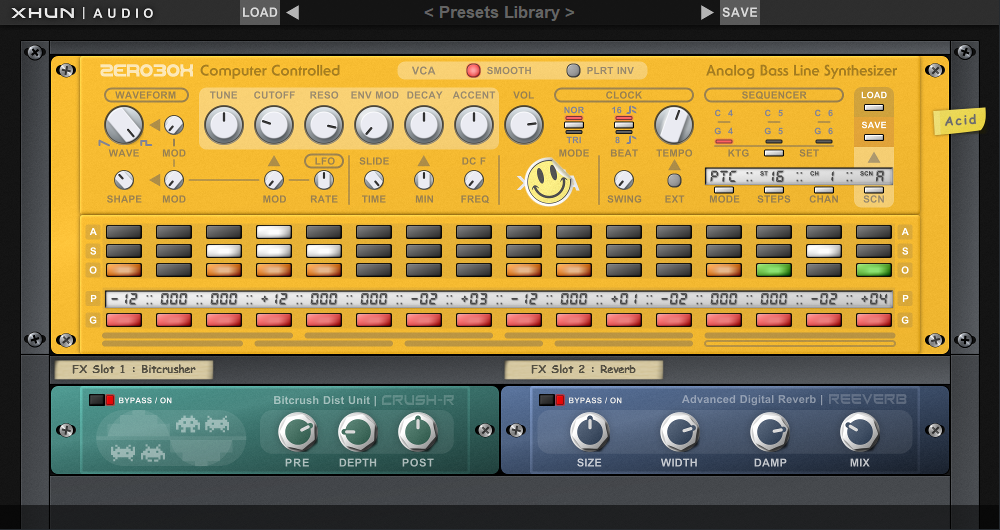Click the DECAY knob

[x=423, y=125]
